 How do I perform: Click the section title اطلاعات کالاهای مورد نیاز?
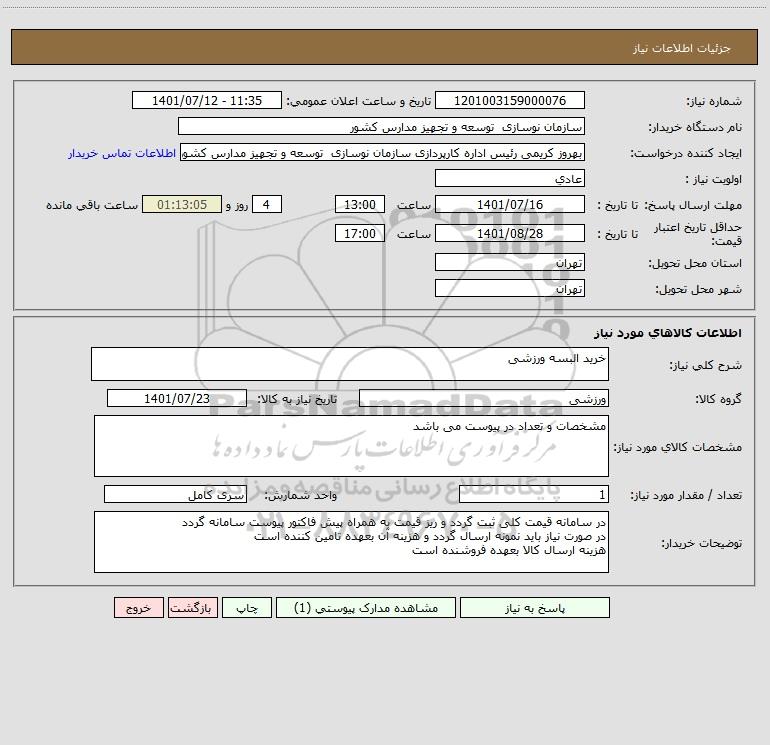(668, 332)
